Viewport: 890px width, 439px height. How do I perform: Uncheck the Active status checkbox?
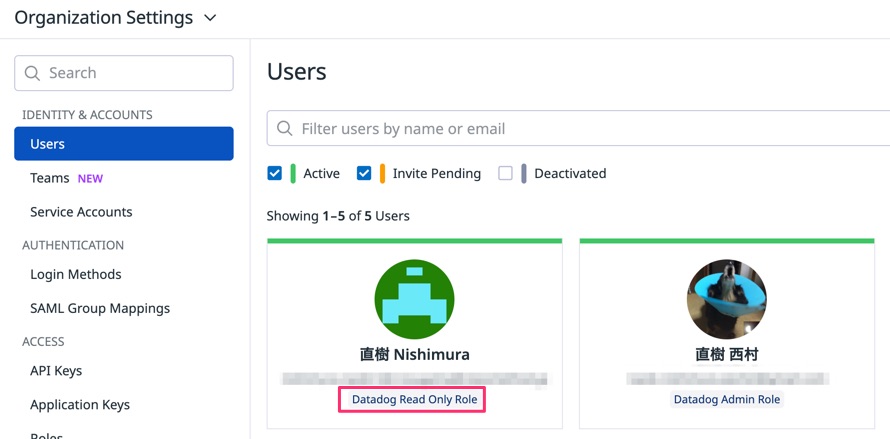(x=274, y=173)
